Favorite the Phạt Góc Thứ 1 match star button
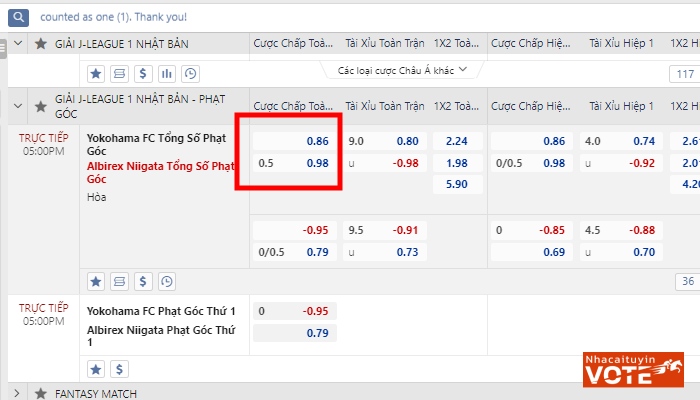Image resolution: width=700 pixels, height=400 pixels. [x=96, y=369]
